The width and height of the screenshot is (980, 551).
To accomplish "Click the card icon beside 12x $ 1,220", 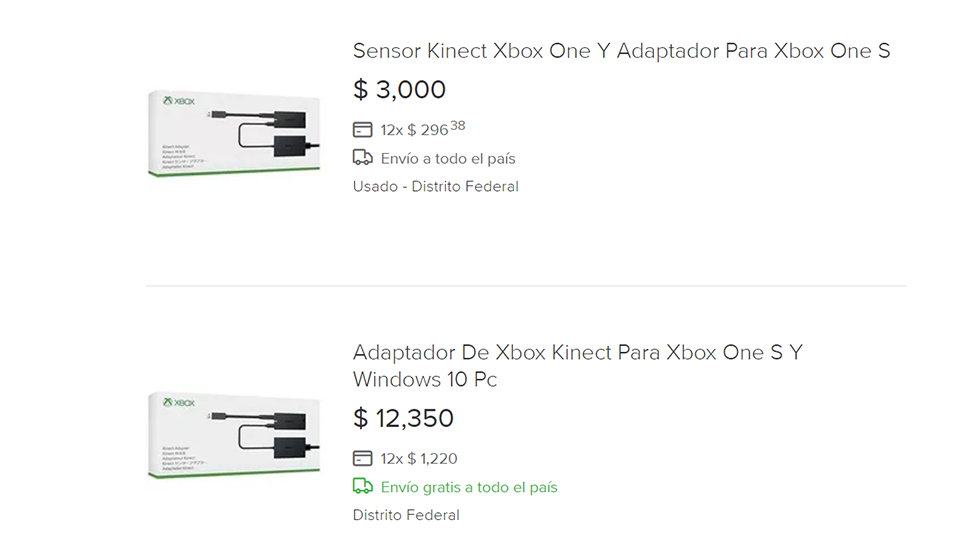I will pos(362,459).
